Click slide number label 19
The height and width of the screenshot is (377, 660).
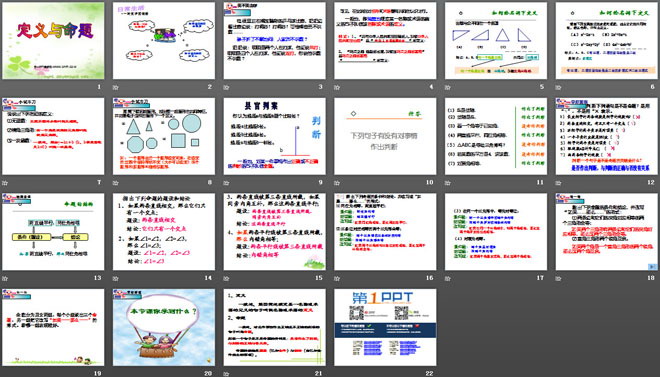pos(98,373)
